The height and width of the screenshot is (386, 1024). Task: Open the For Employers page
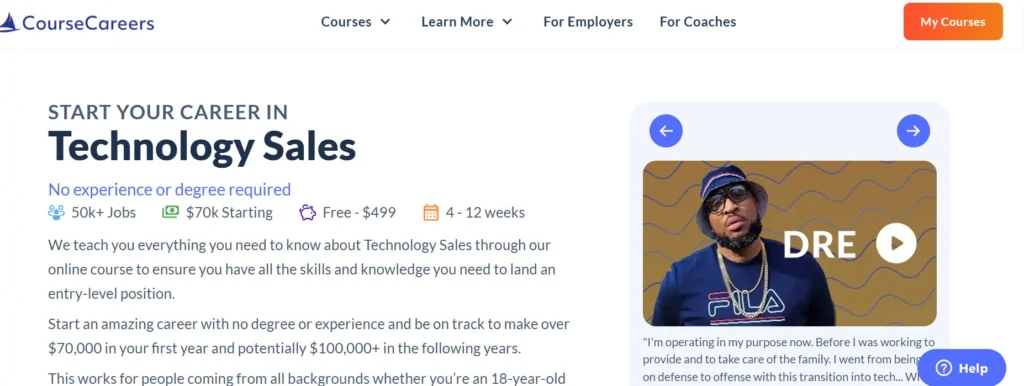pyautogui.click(x=588, y=22)
